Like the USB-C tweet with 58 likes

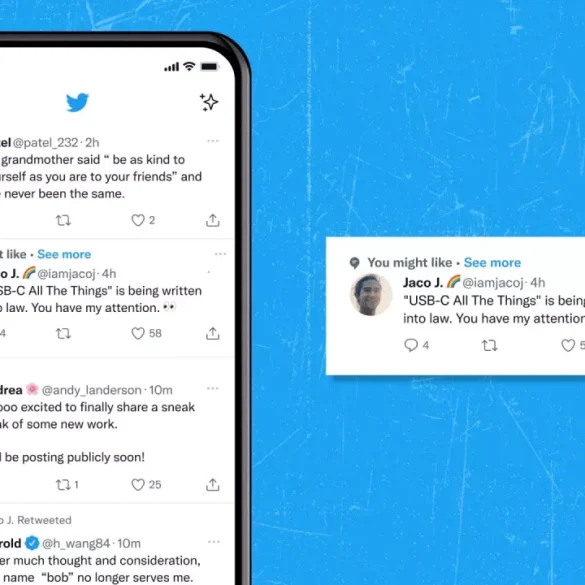coord(138,333)
